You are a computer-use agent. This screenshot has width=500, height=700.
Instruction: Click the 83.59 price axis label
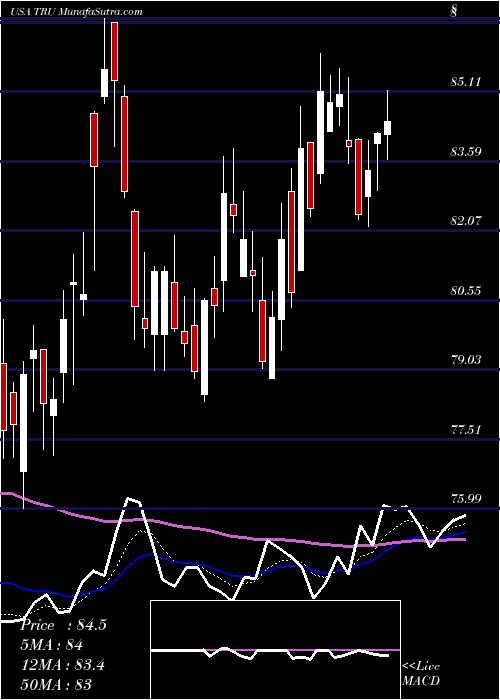pyautogui.click(x=466, y=152)
